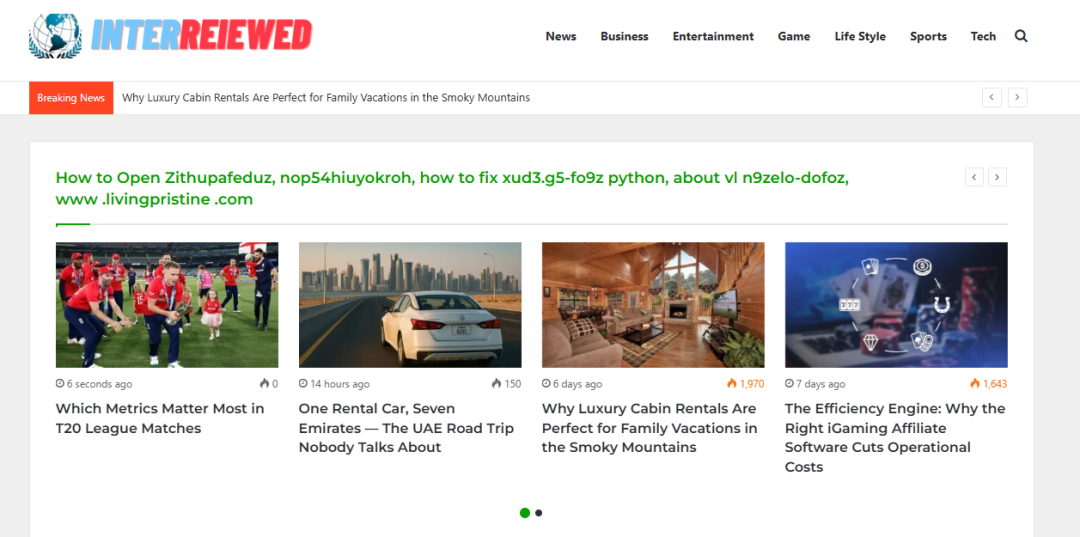This screenshot has width=1080, height=537.
Task: Open the Tech menu
Action: [x=983, y=36]
